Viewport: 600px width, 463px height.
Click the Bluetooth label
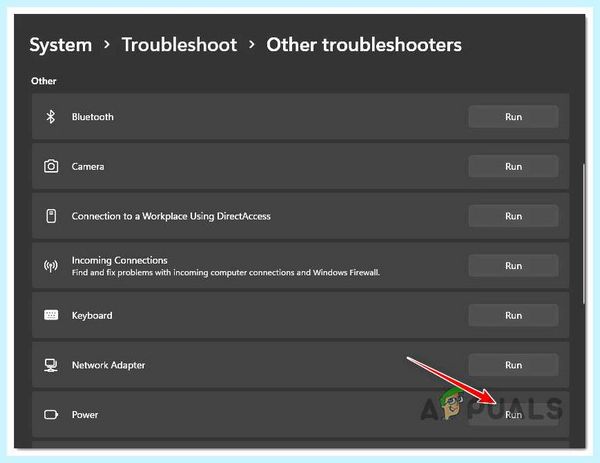coord(93,117)
